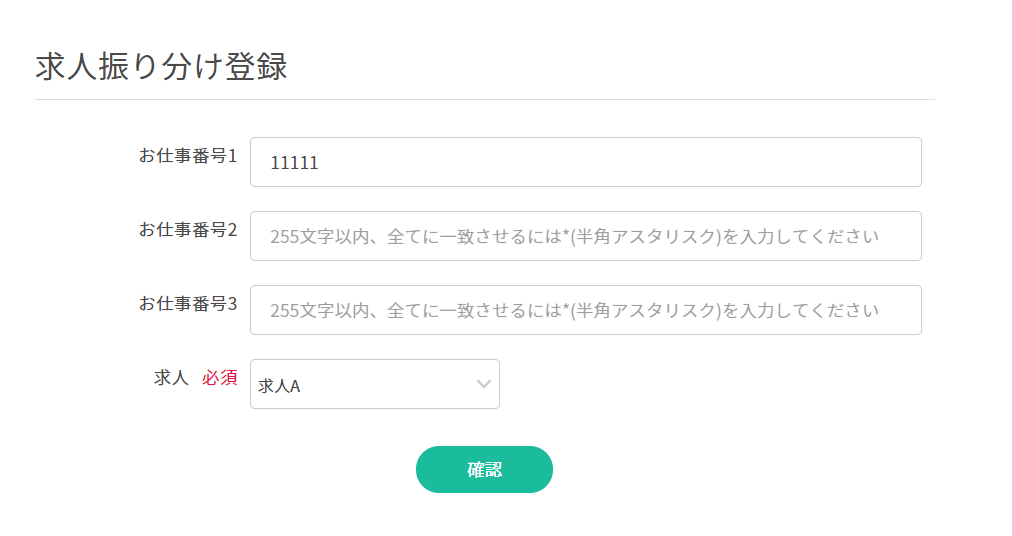The width and height of the screenshot is (1012, 536).
Task: Click the selected 求人A option text
Action: coord(279,385)
